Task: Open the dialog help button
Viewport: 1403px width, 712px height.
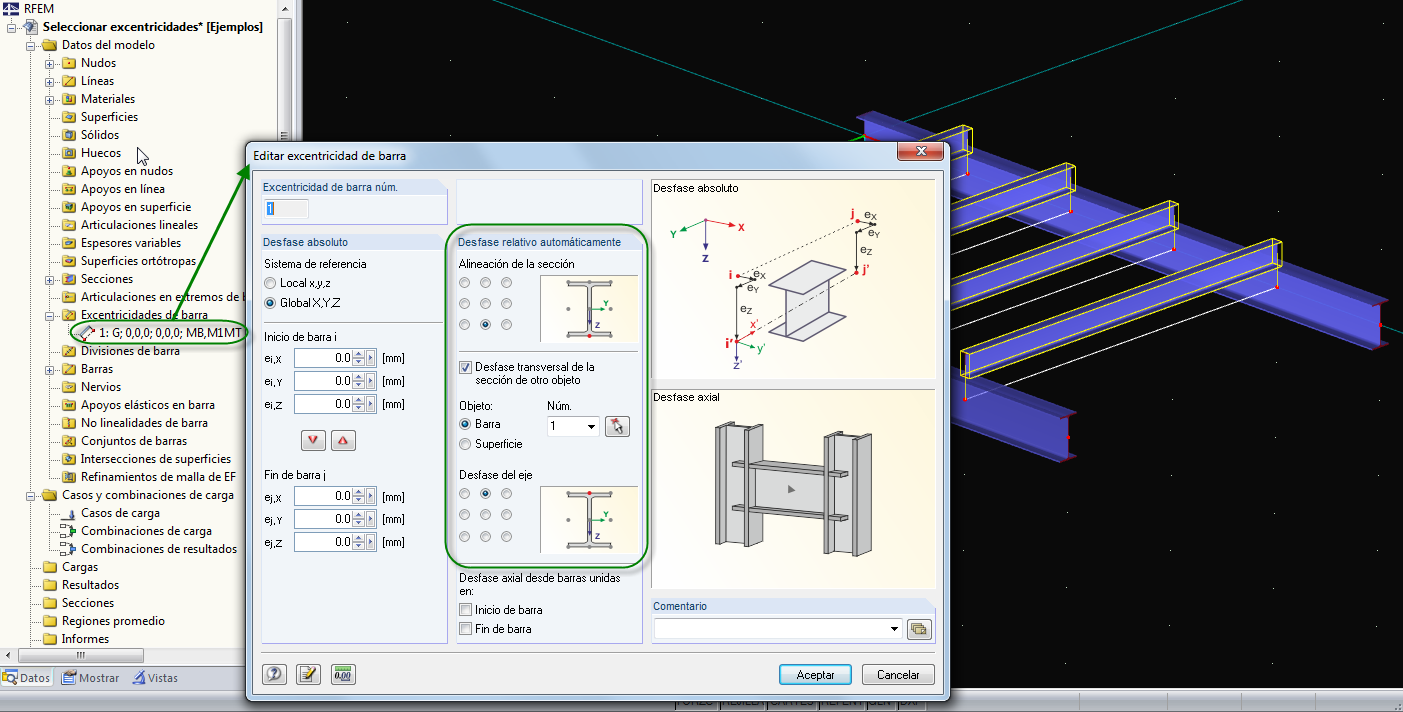Action: tap(274, 674)
